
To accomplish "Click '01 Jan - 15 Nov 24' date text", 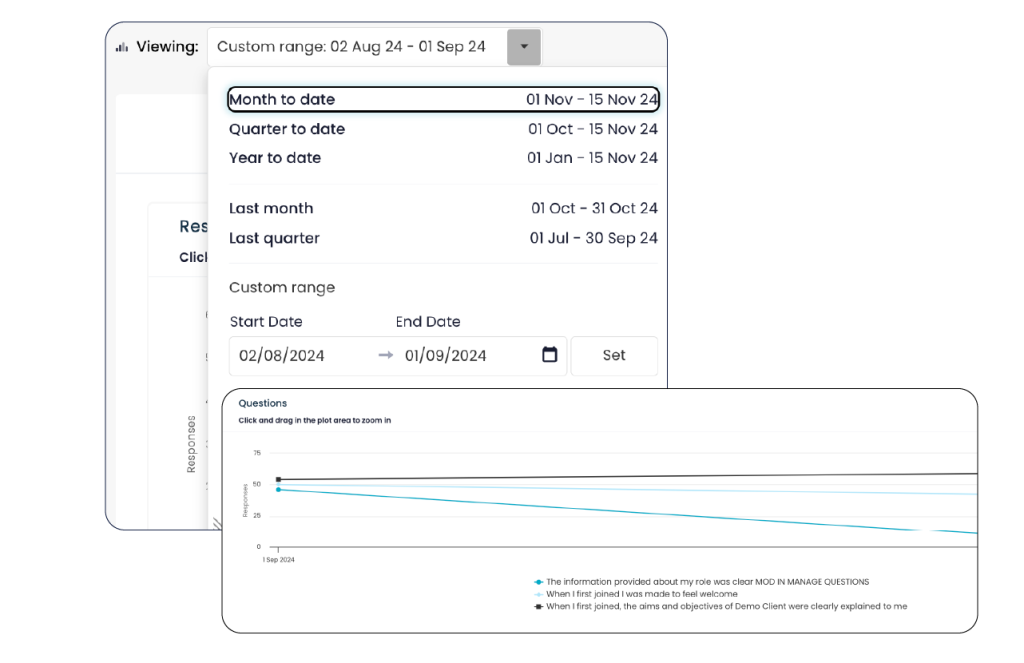I will point(592,158).
